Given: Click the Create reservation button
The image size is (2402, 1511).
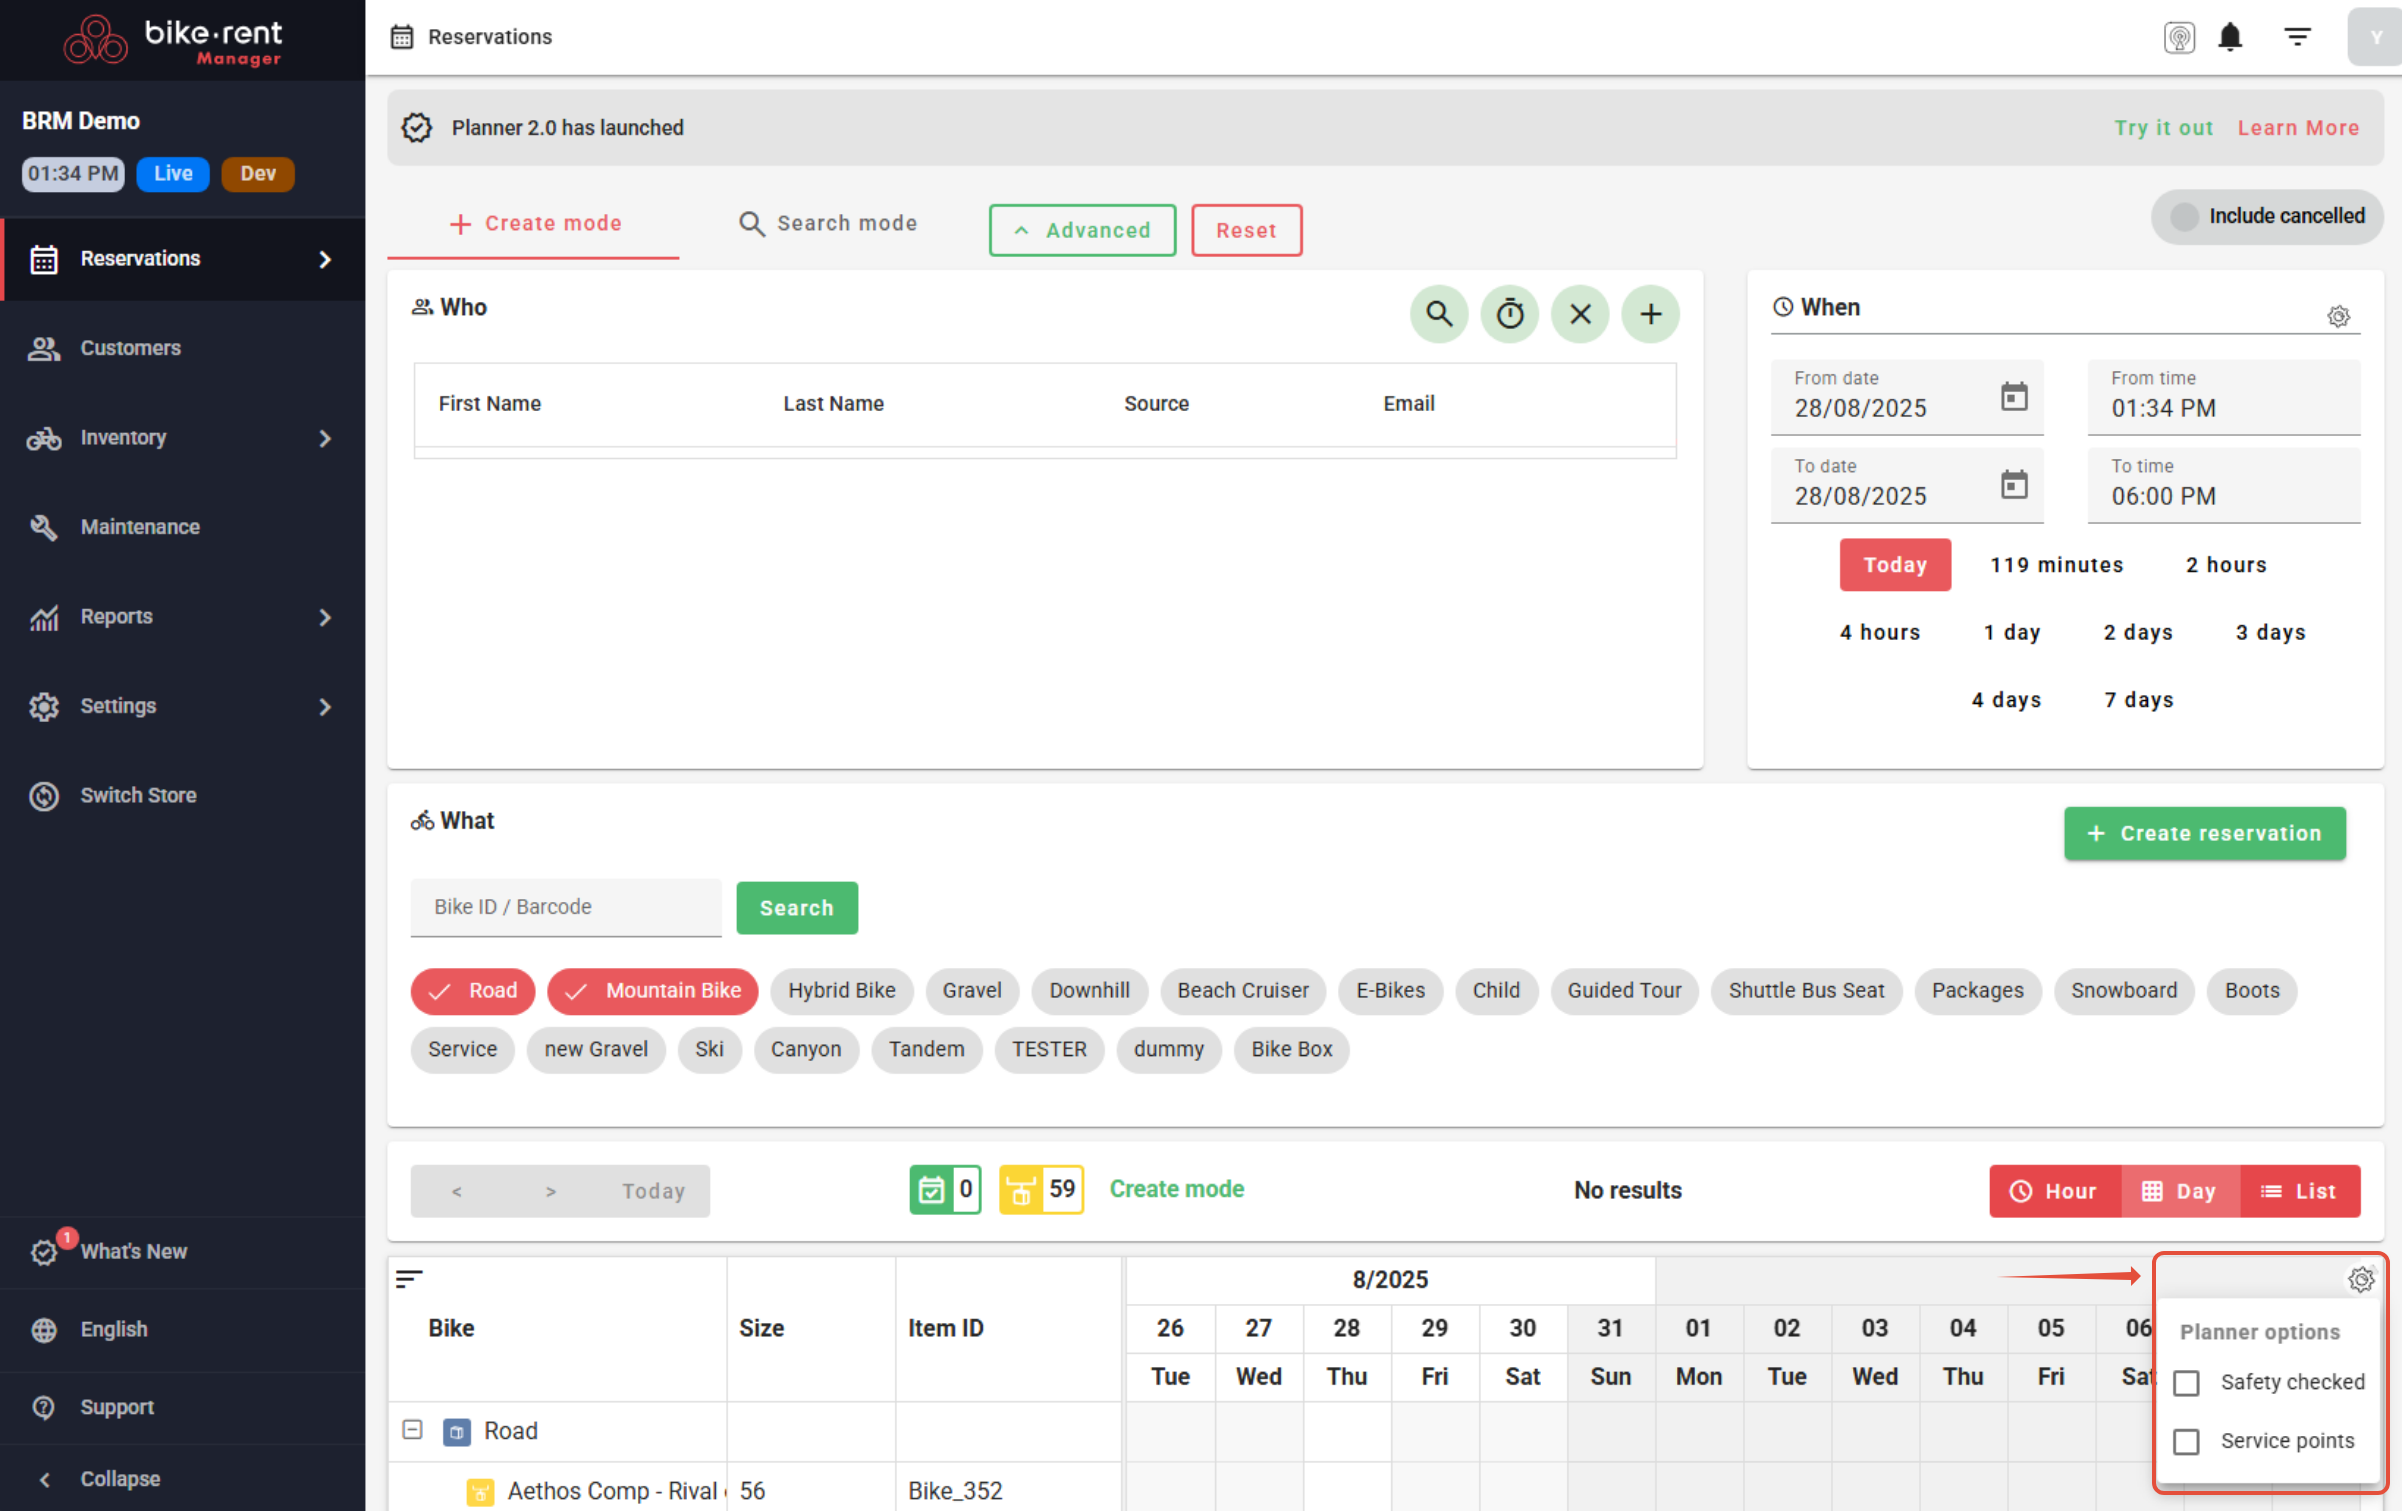Looking at the screenshot, I should tap(2204, 833).
